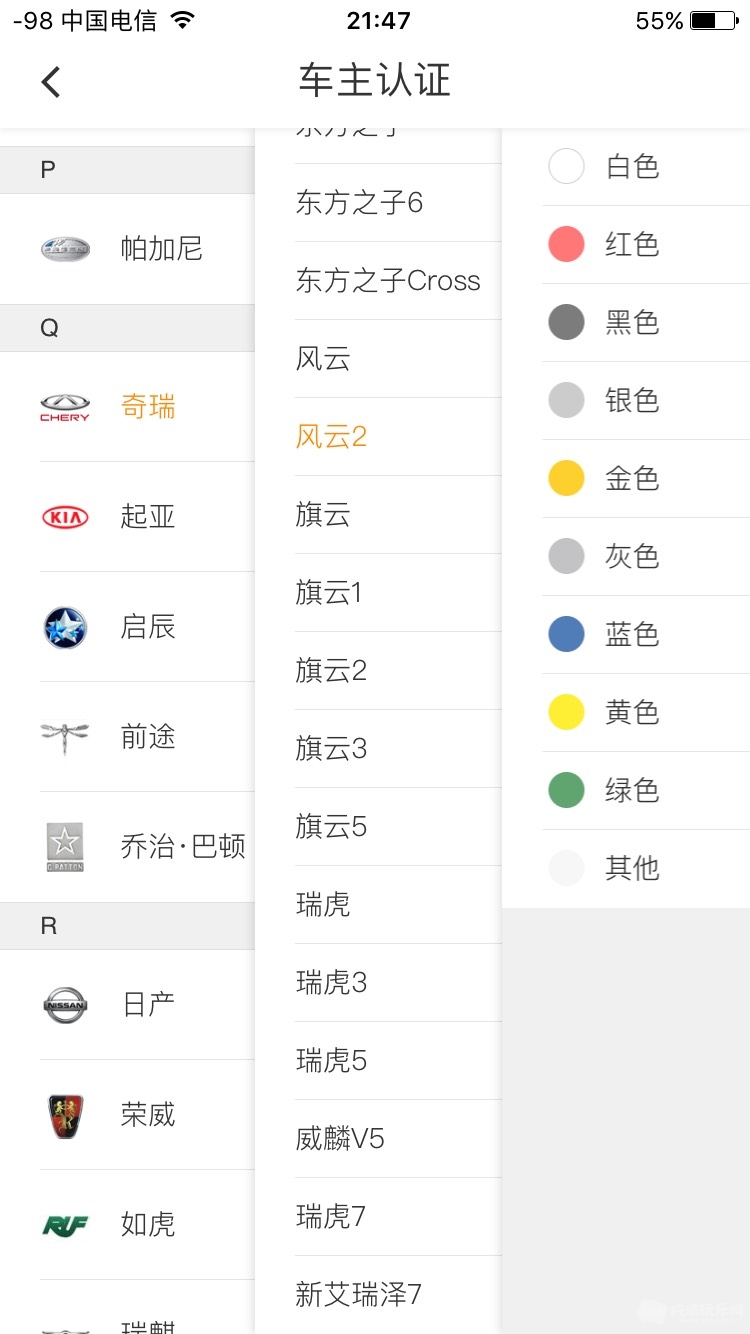Image resolution: width=750 pixels, height=1334 pixels.
Task: Tap the Q section header
Action: click(x=127, y=328)
